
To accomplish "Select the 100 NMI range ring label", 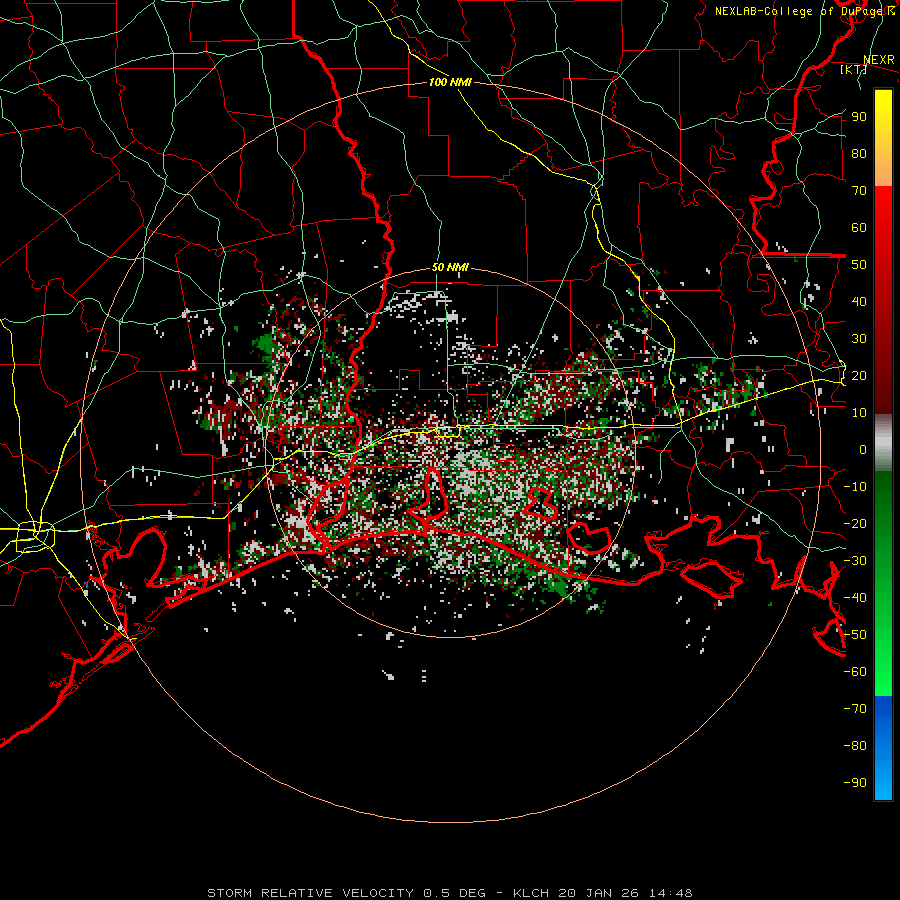I will click(x=450, y=82).
